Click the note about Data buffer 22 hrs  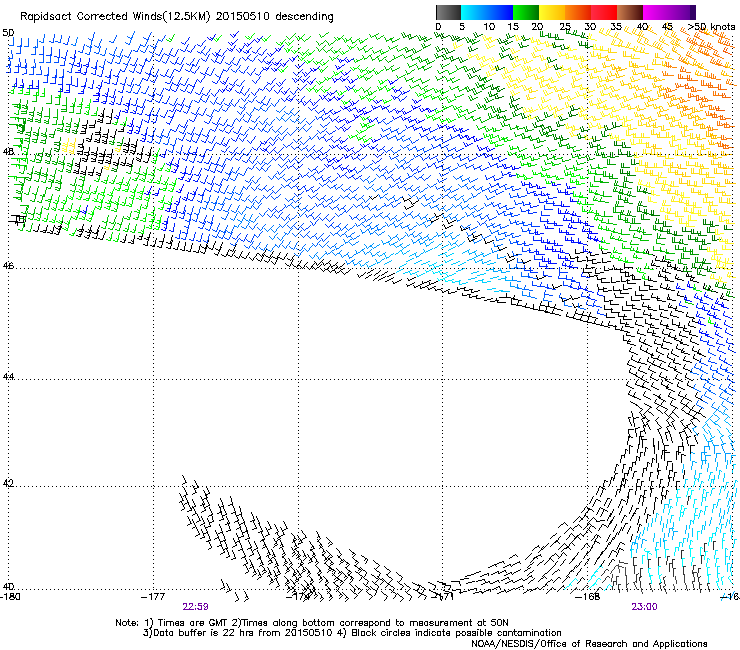pyautogui.click(x=237, y=633)
